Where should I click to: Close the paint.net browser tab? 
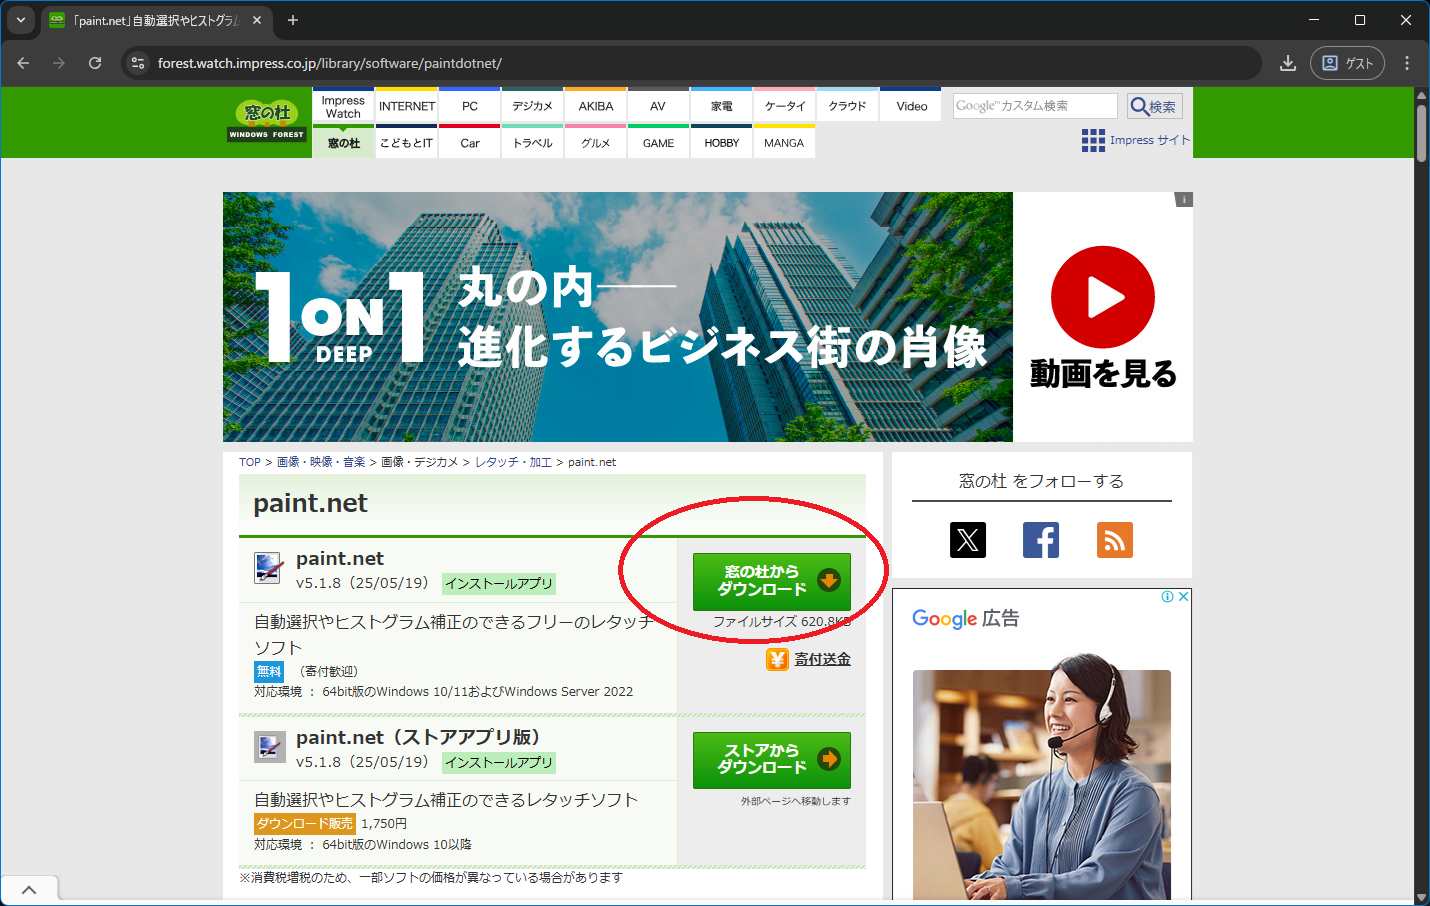point(257,20)
